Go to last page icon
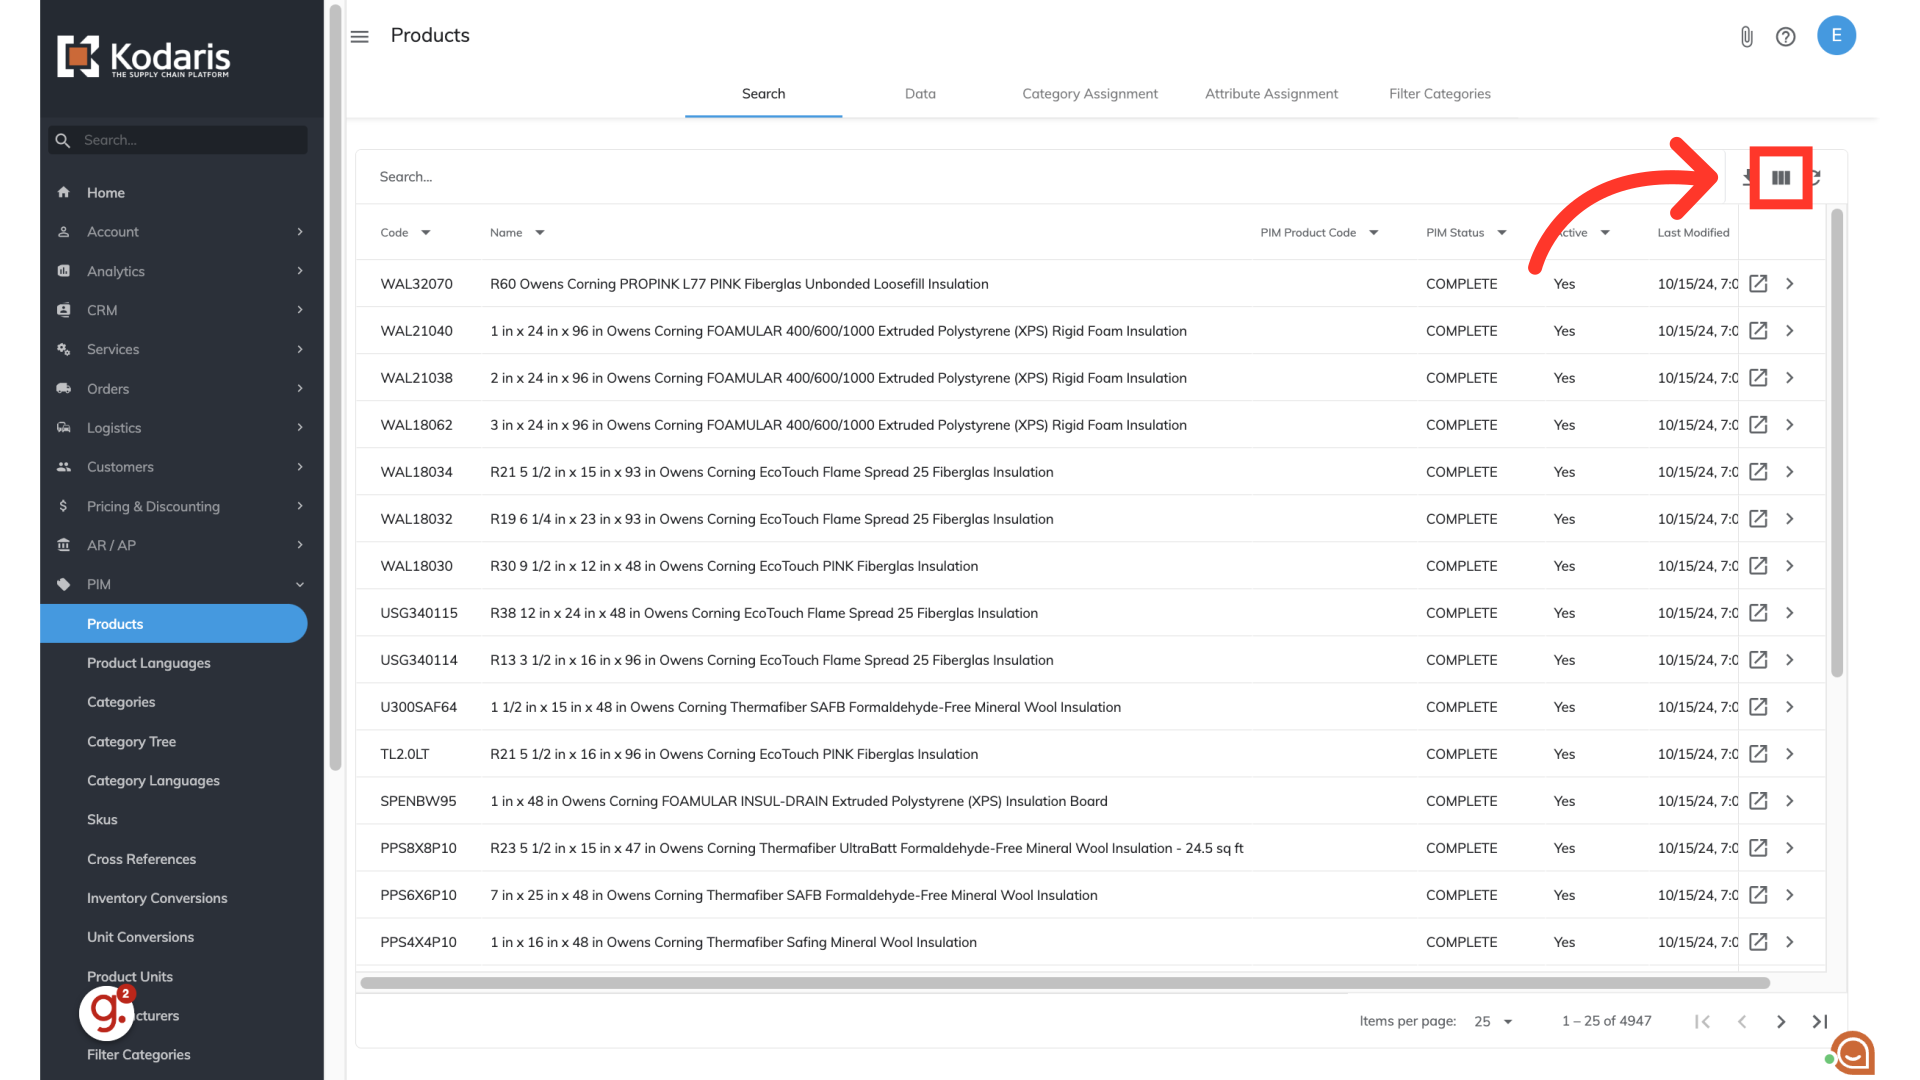This screenshot has width=1920, height=1080. pyautogui.click(x=1820, y=1021)
